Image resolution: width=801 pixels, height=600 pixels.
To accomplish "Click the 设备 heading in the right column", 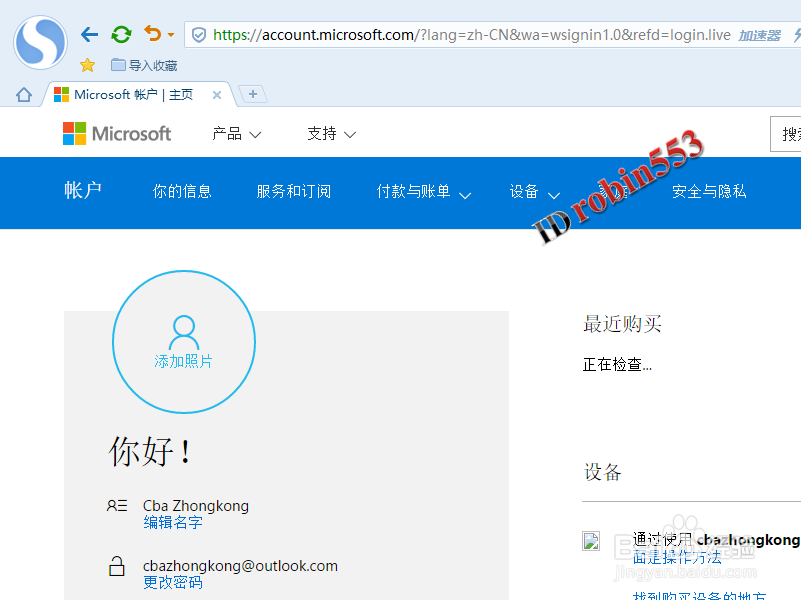I will pos(602,472).
